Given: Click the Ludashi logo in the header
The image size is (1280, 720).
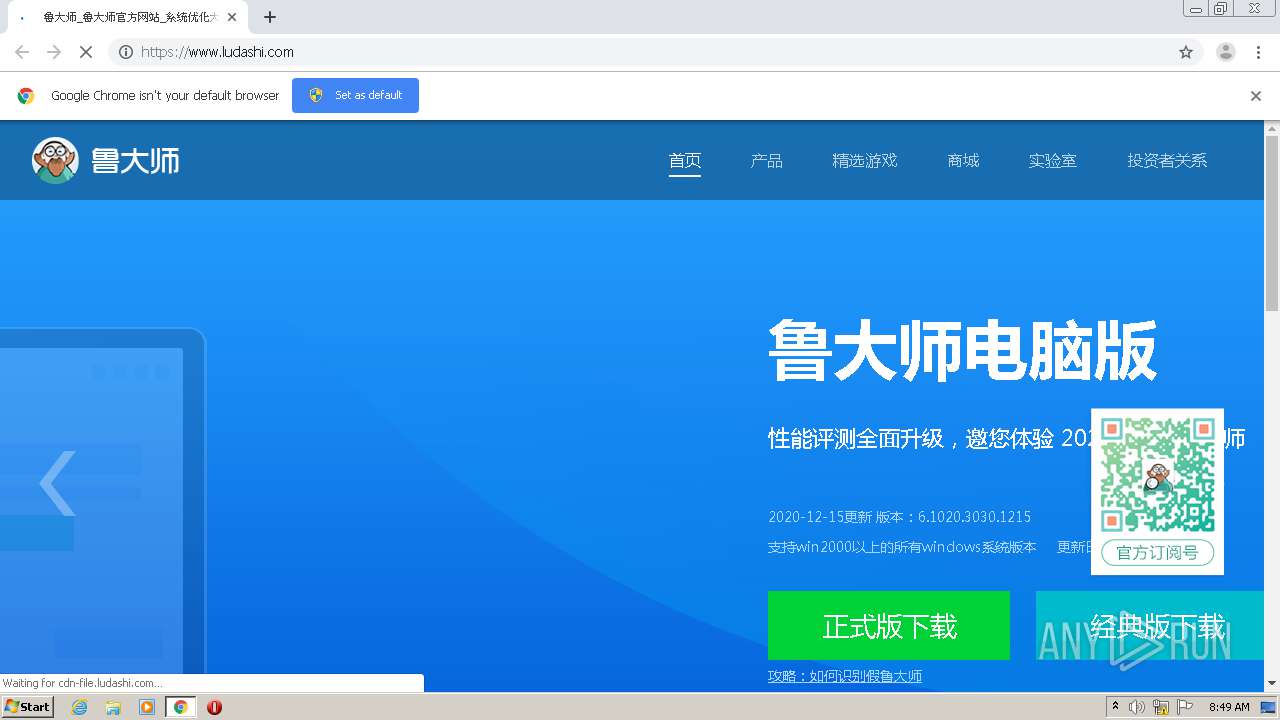Looking at the screenshot, I should point(106,160).
